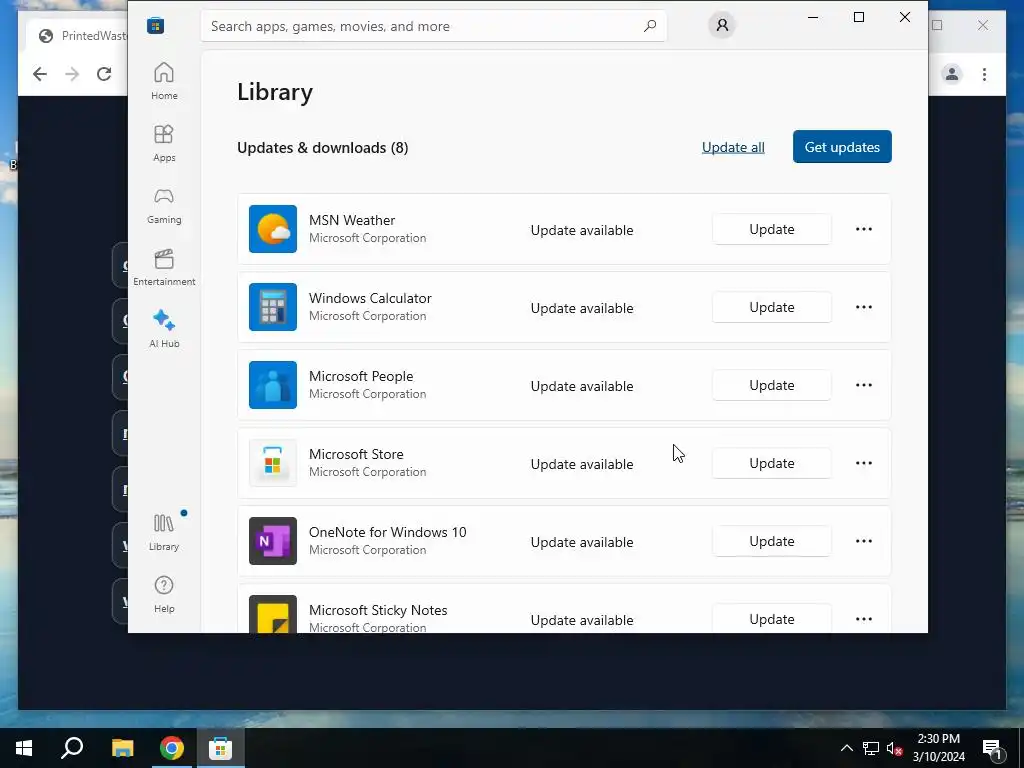Viewport: 1024px width, 768px height.
Task: Click the Windows Calculator app icon
Action: click(273, 307)
